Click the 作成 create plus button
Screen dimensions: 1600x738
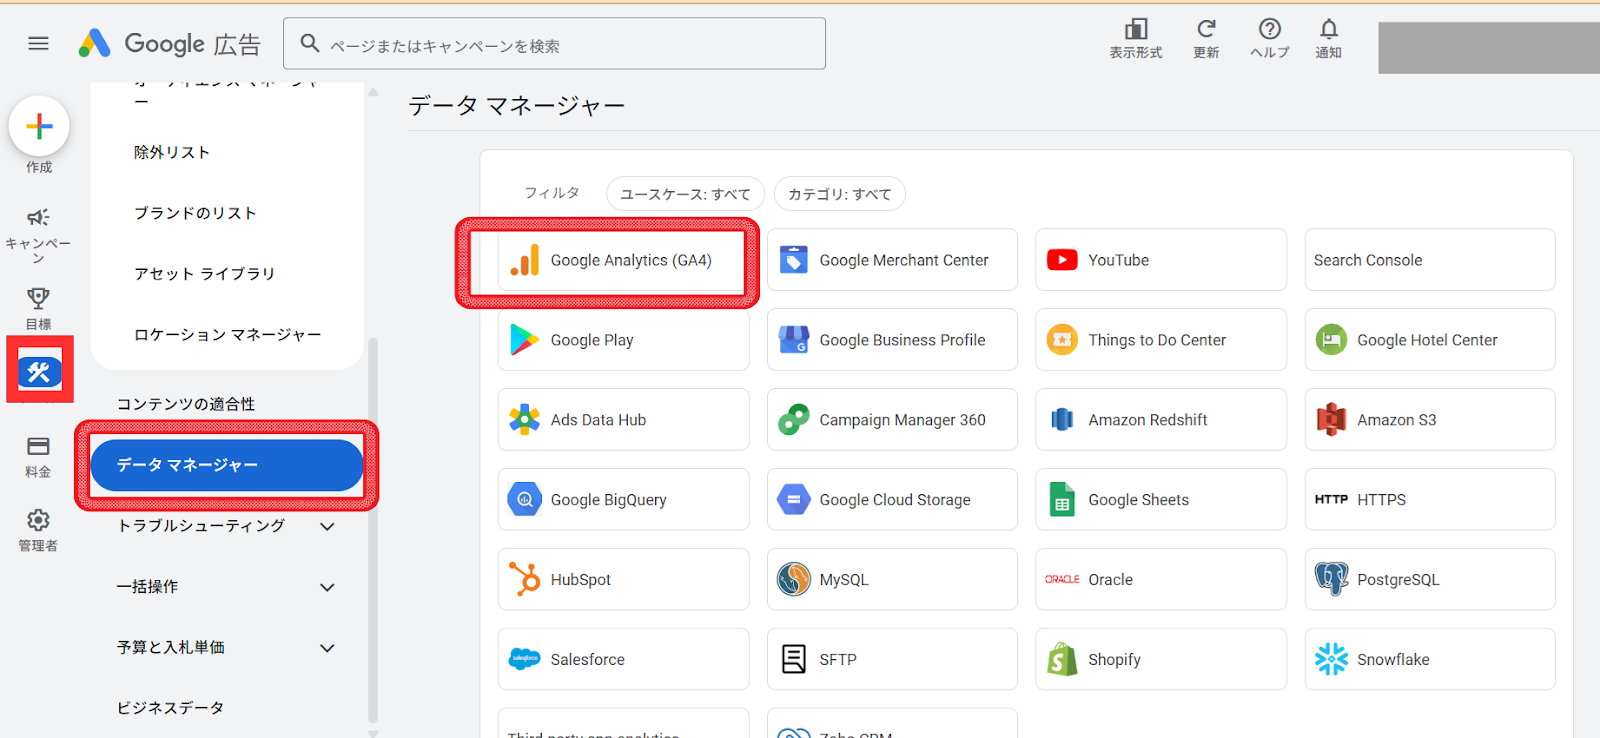39,126
